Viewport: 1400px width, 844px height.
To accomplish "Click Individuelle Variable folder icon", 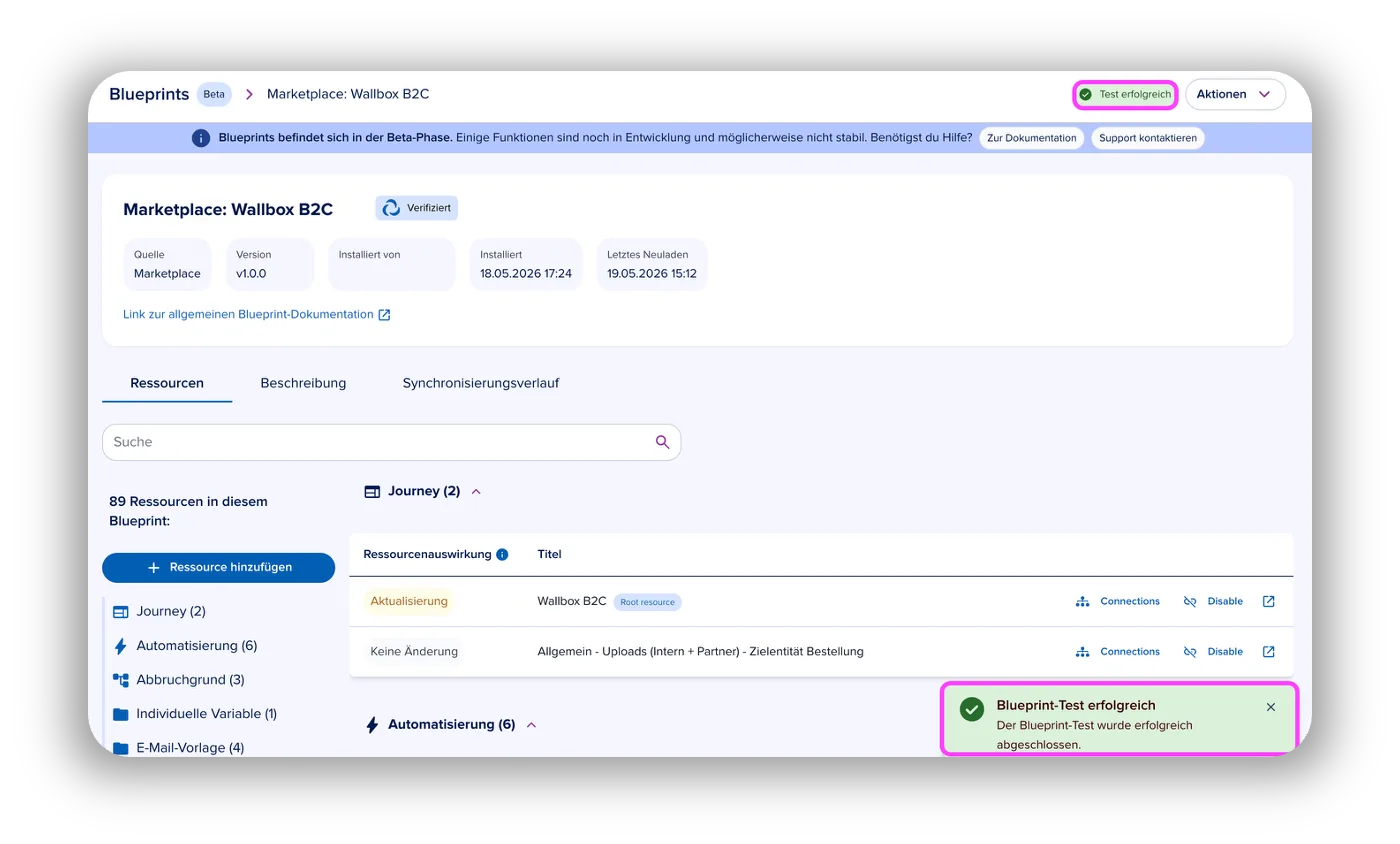I will click(x=121, y=714).
